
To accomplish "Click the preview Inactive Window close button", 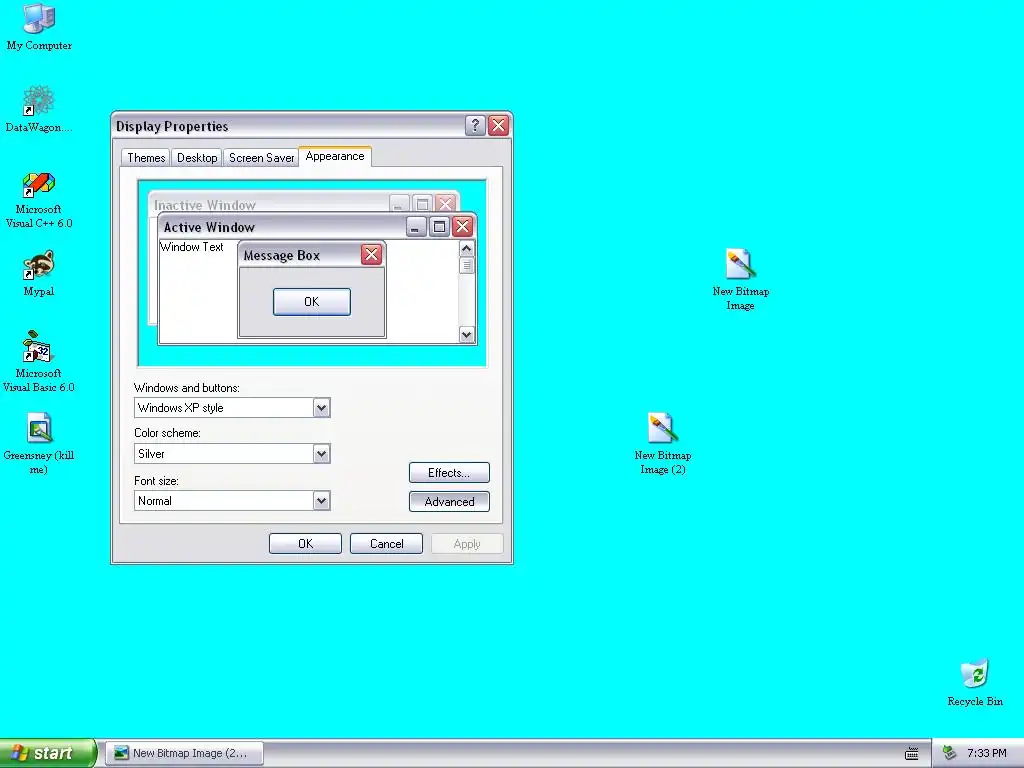I will click(x=445, y=203).
